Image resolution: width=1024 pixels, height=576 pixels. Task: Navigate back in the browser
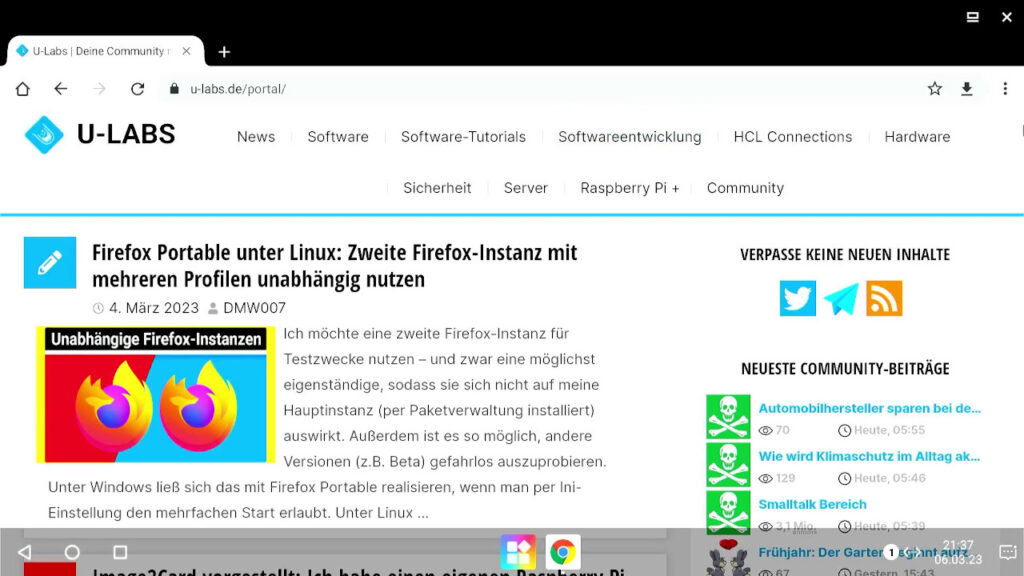point(61,89)
